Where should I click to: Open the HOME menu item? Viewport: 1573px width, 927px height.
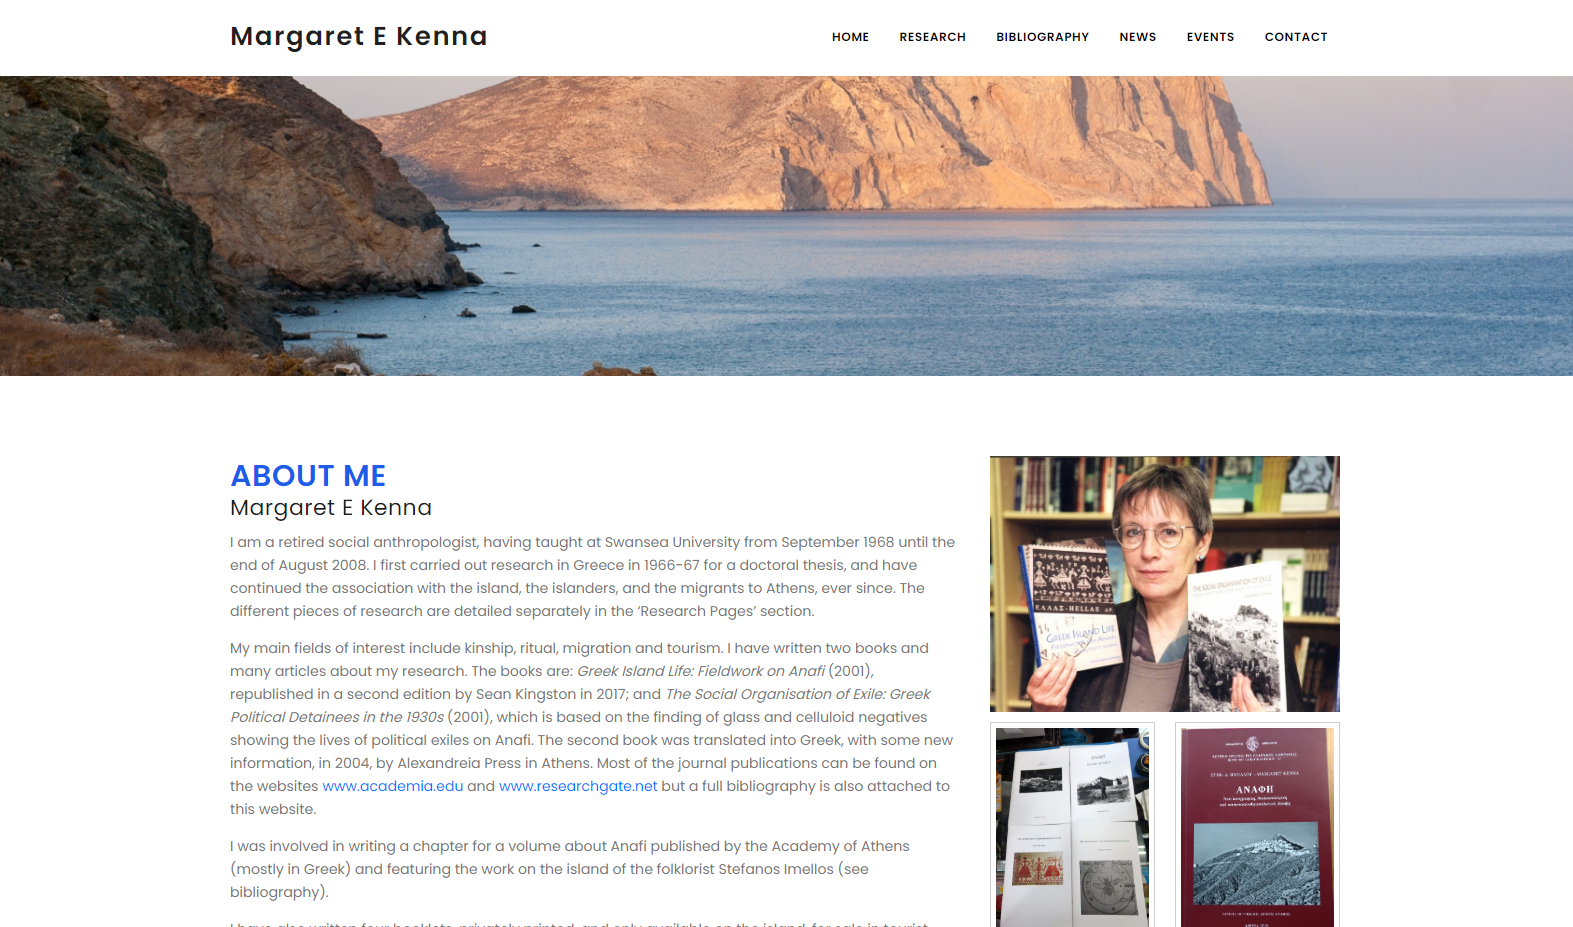coord(850,37)
